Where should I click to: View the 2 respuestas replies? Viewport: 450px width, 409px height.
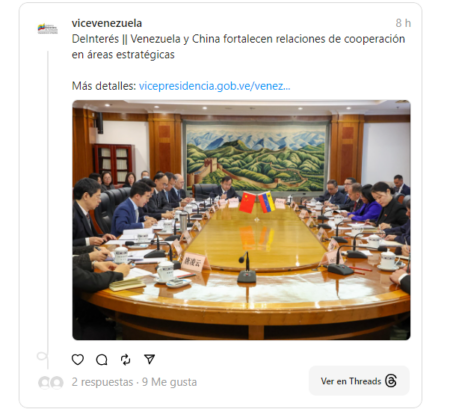click(102, 382)
